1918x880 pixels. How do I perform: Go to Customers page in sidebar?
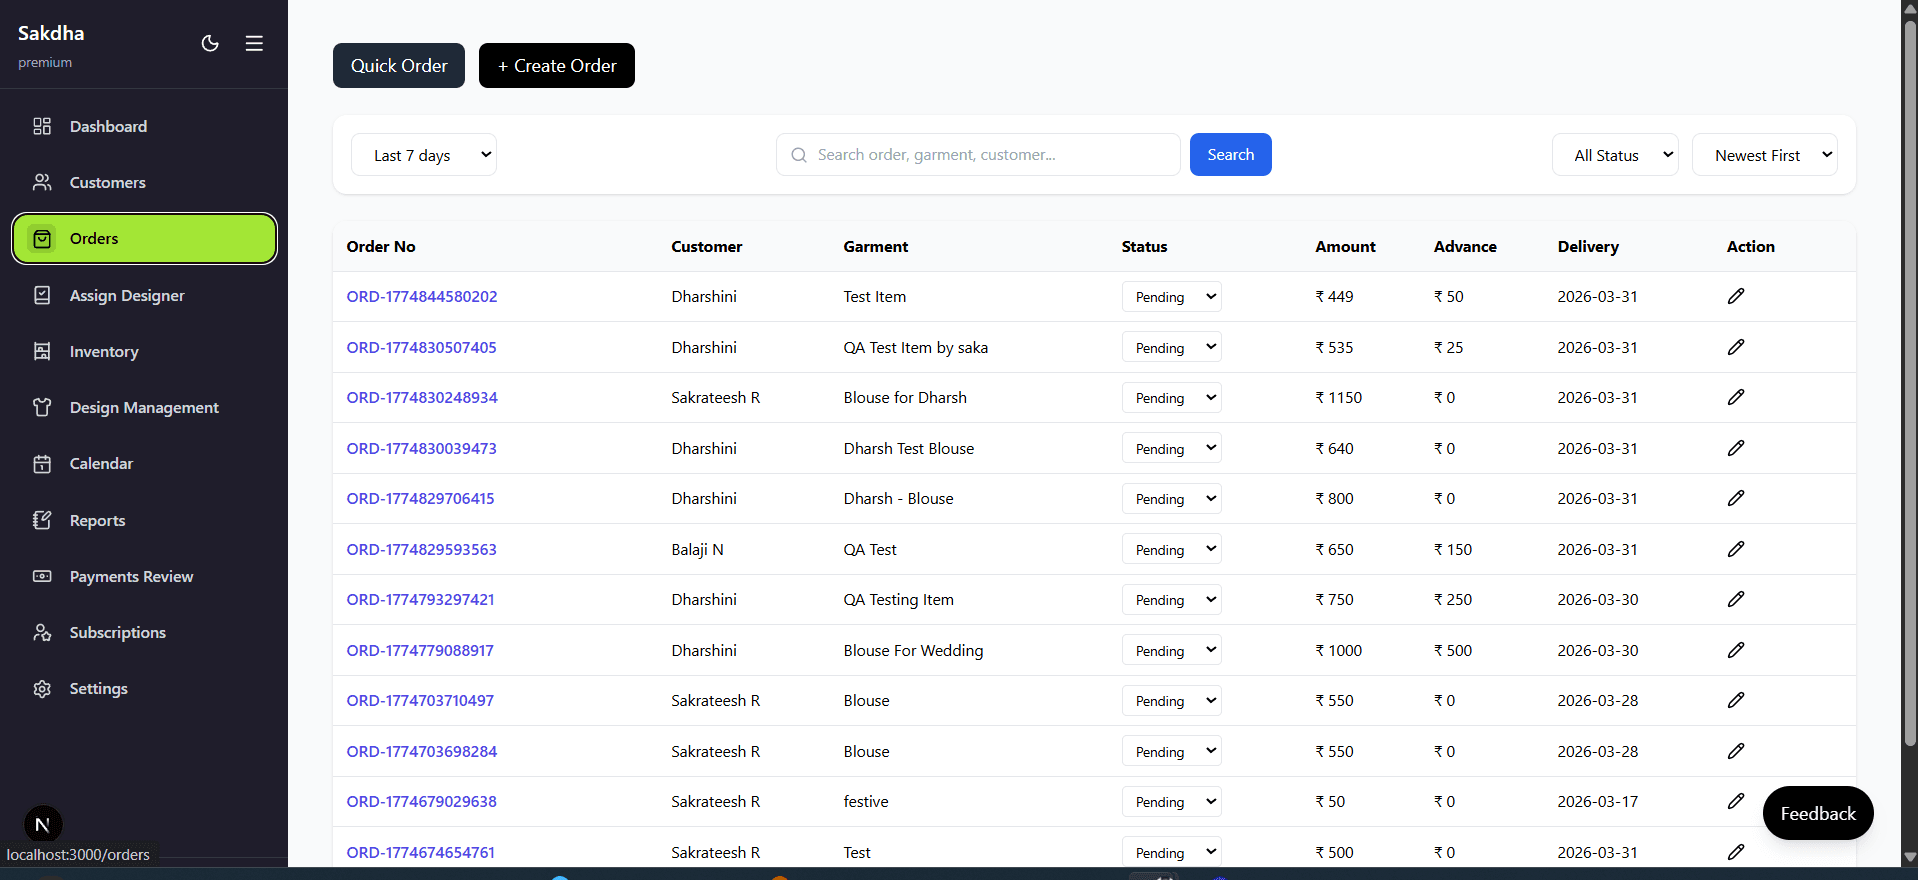click(144, 182)
